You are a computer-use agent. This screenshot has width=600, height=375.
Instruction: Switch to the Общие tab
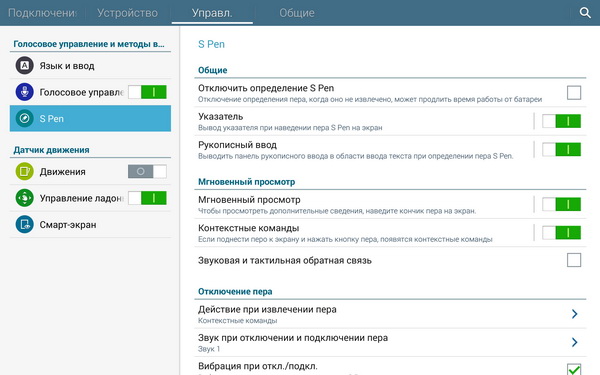click(x=297, y=13)
